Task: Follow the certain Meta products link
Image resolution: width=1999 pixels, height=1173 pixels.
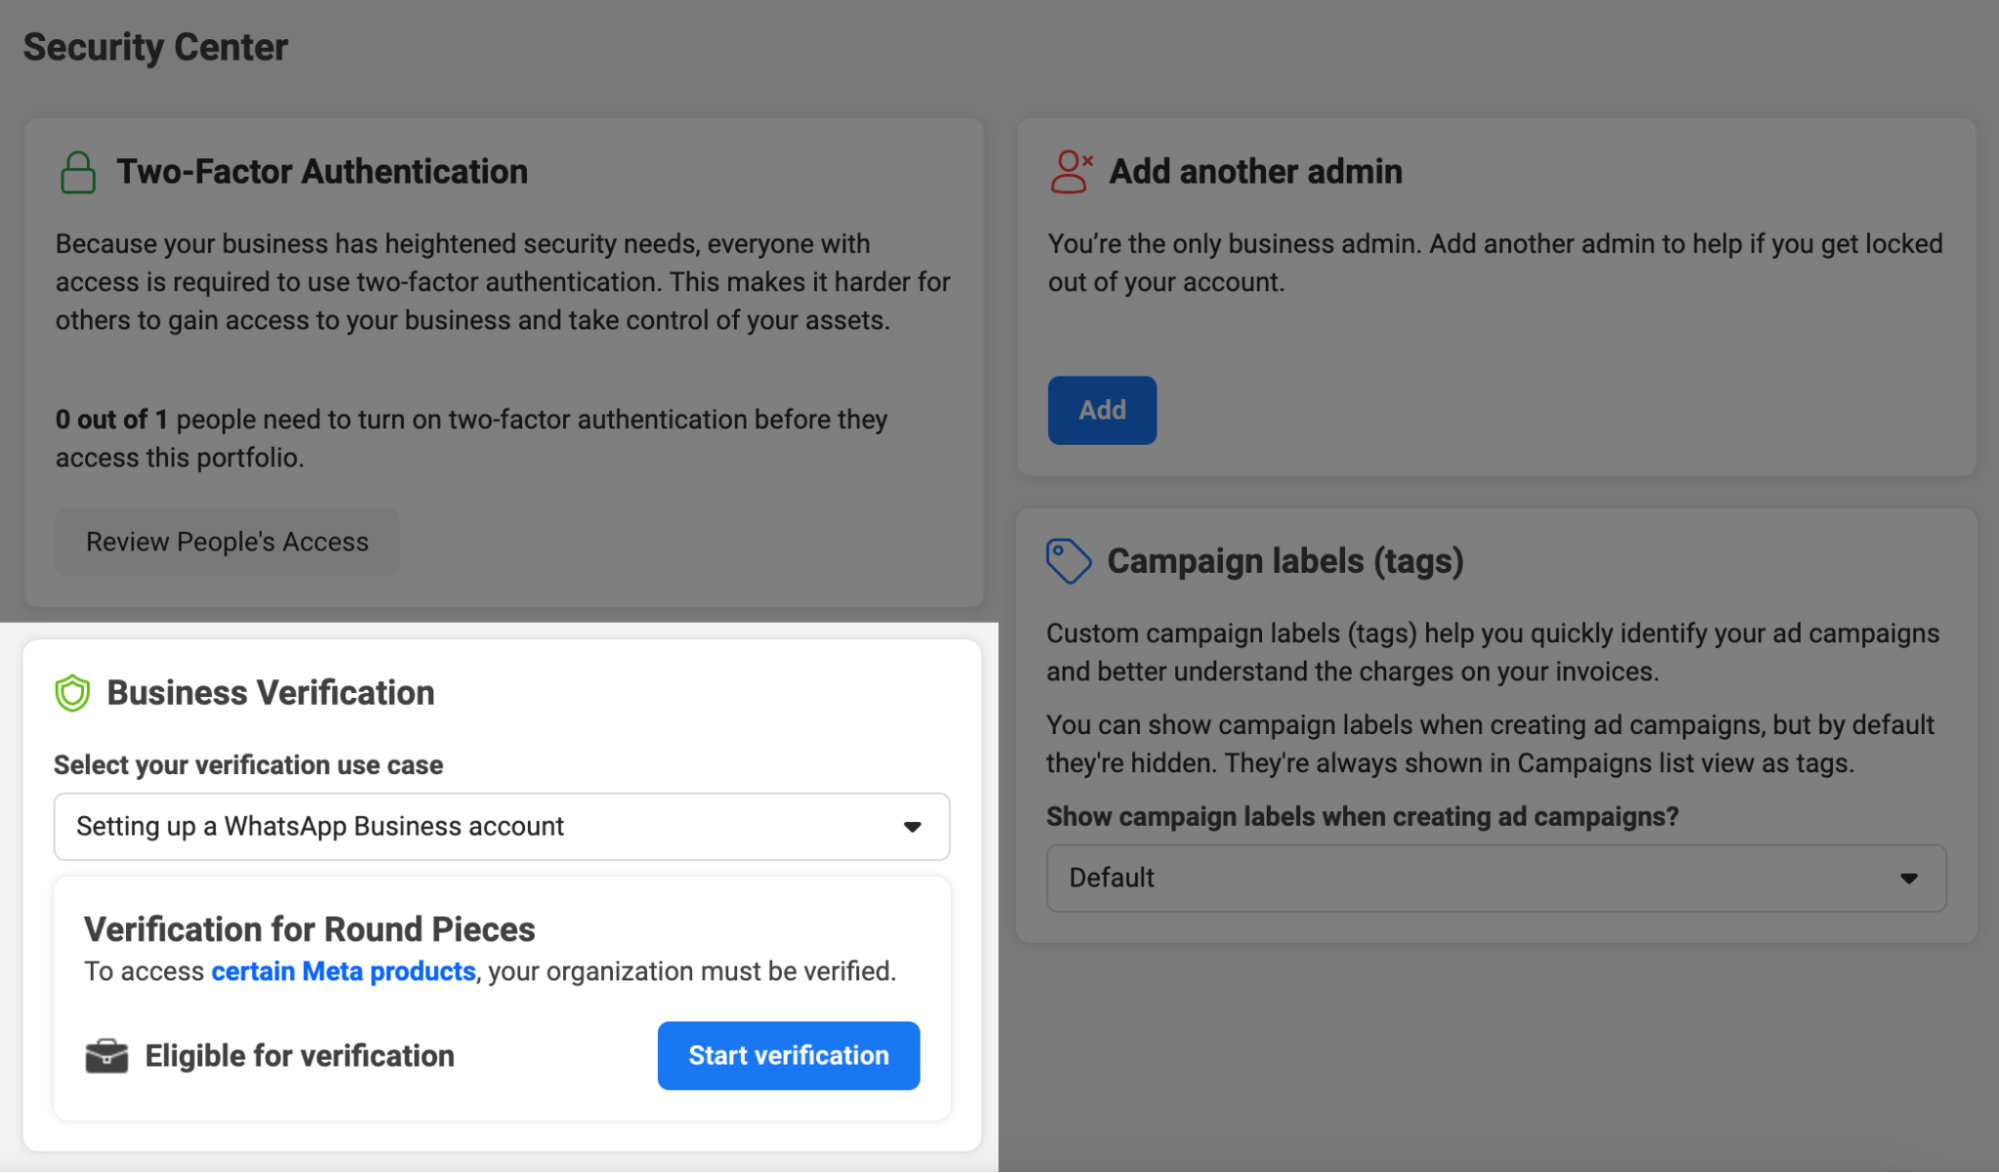Action: point(343,971)
